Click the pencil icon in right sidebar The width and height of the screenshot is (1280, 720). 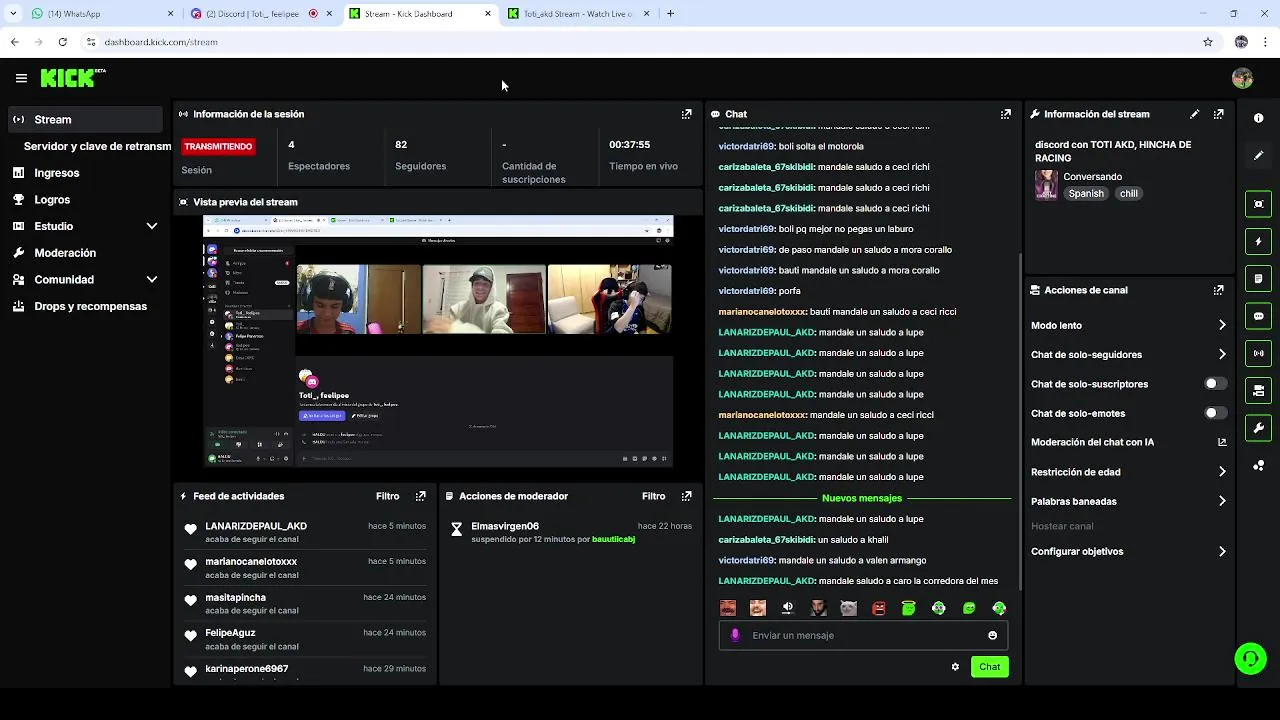[1258, 156]
